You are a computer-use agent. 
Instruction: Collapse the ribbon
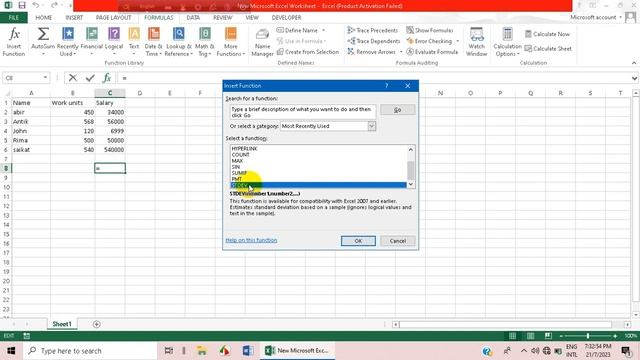pos(634,63)
